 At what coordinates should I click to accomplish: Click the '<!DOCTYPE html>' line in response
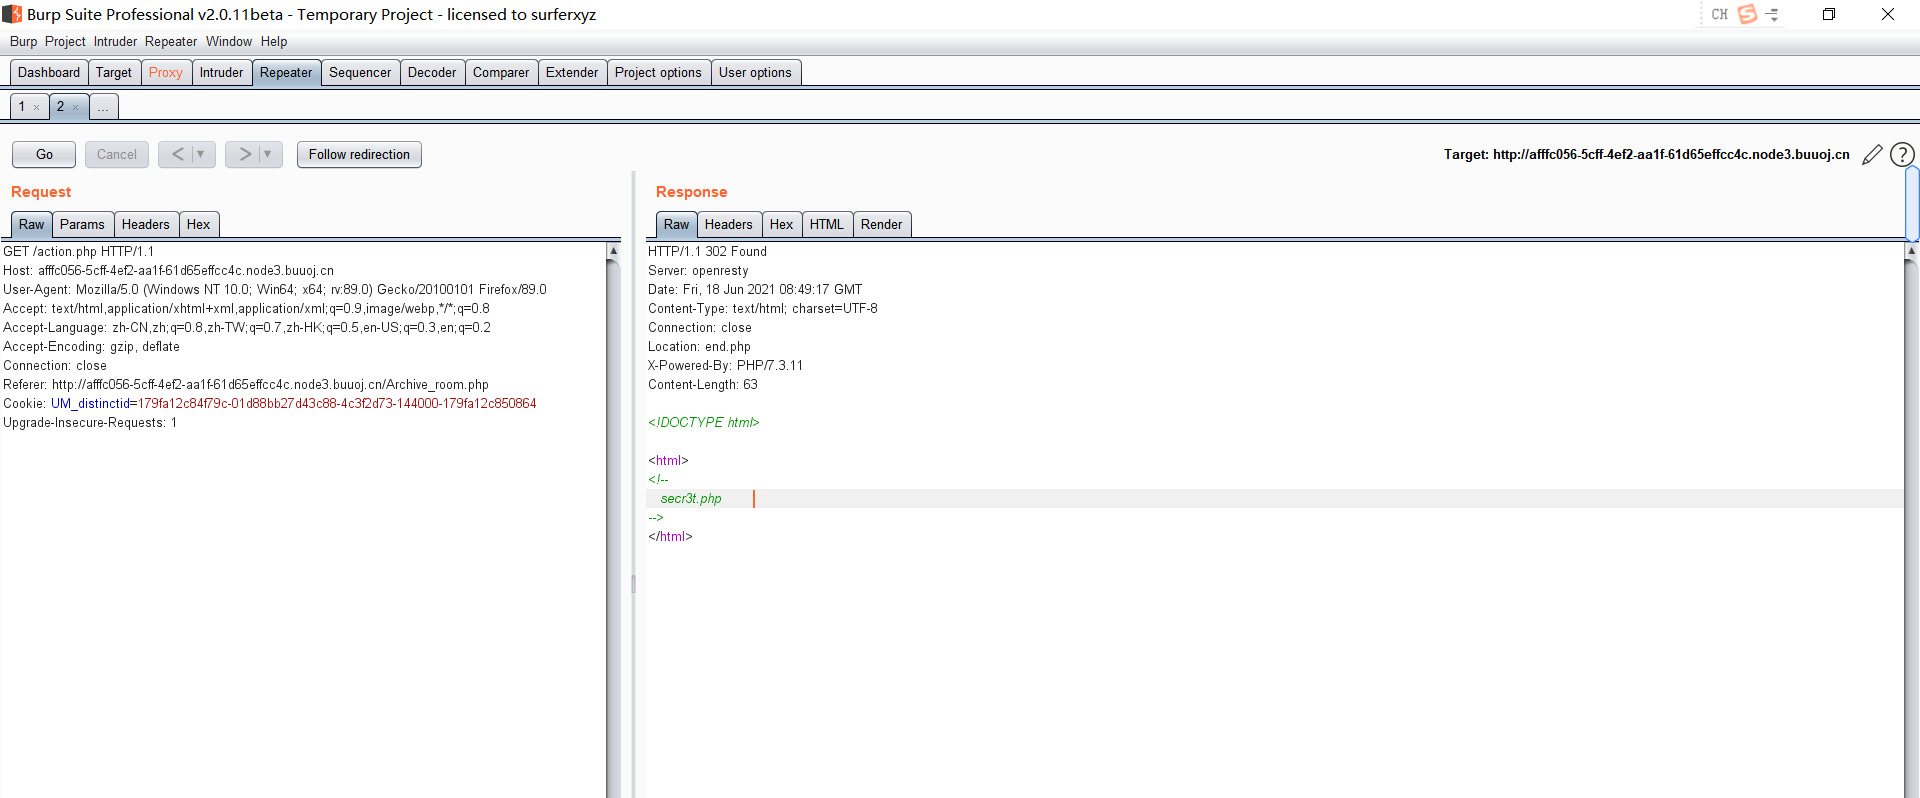[x=704, y=423]
